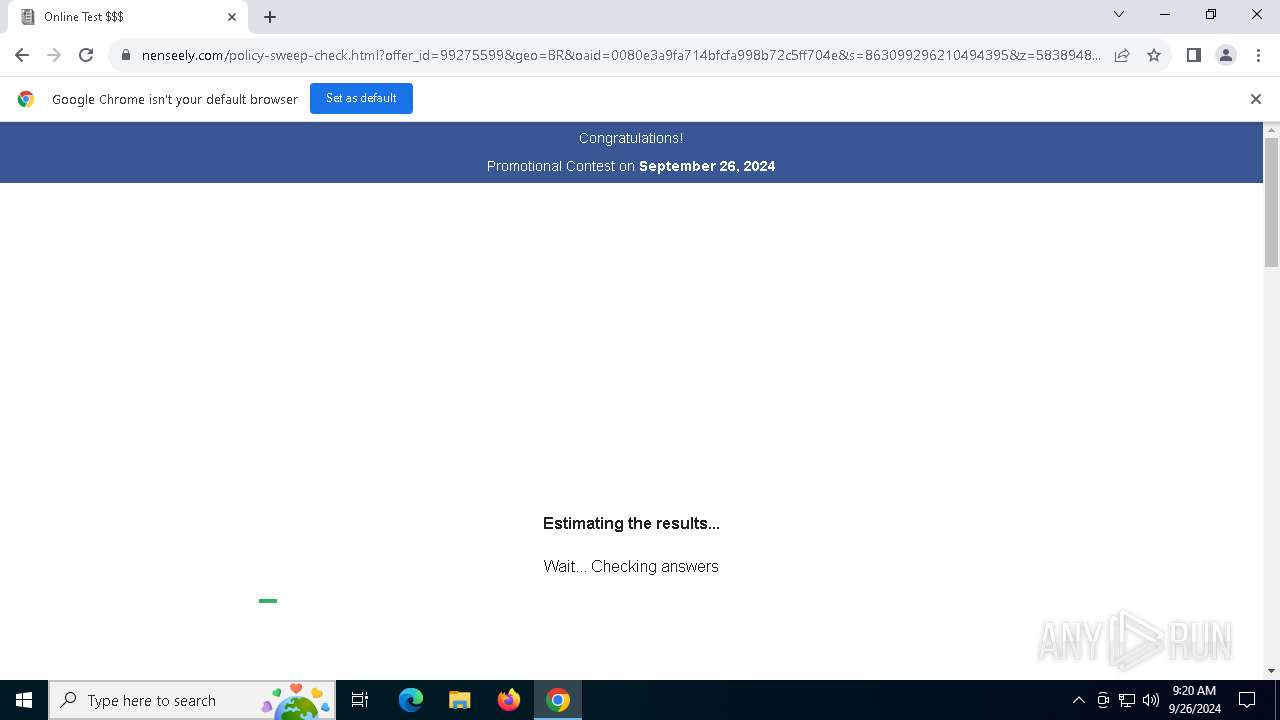This screenshot has height=720, width=1280.
Task: Click the Type here to search box
Action: click(192, 700)
